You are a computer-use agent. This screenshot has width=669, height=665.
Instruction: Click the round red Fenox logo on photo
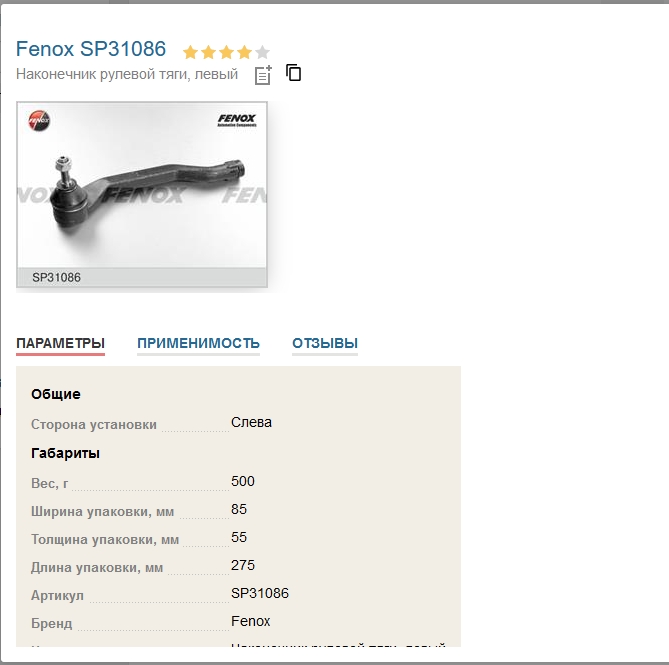pyautogui.click(x=39, y=120)
